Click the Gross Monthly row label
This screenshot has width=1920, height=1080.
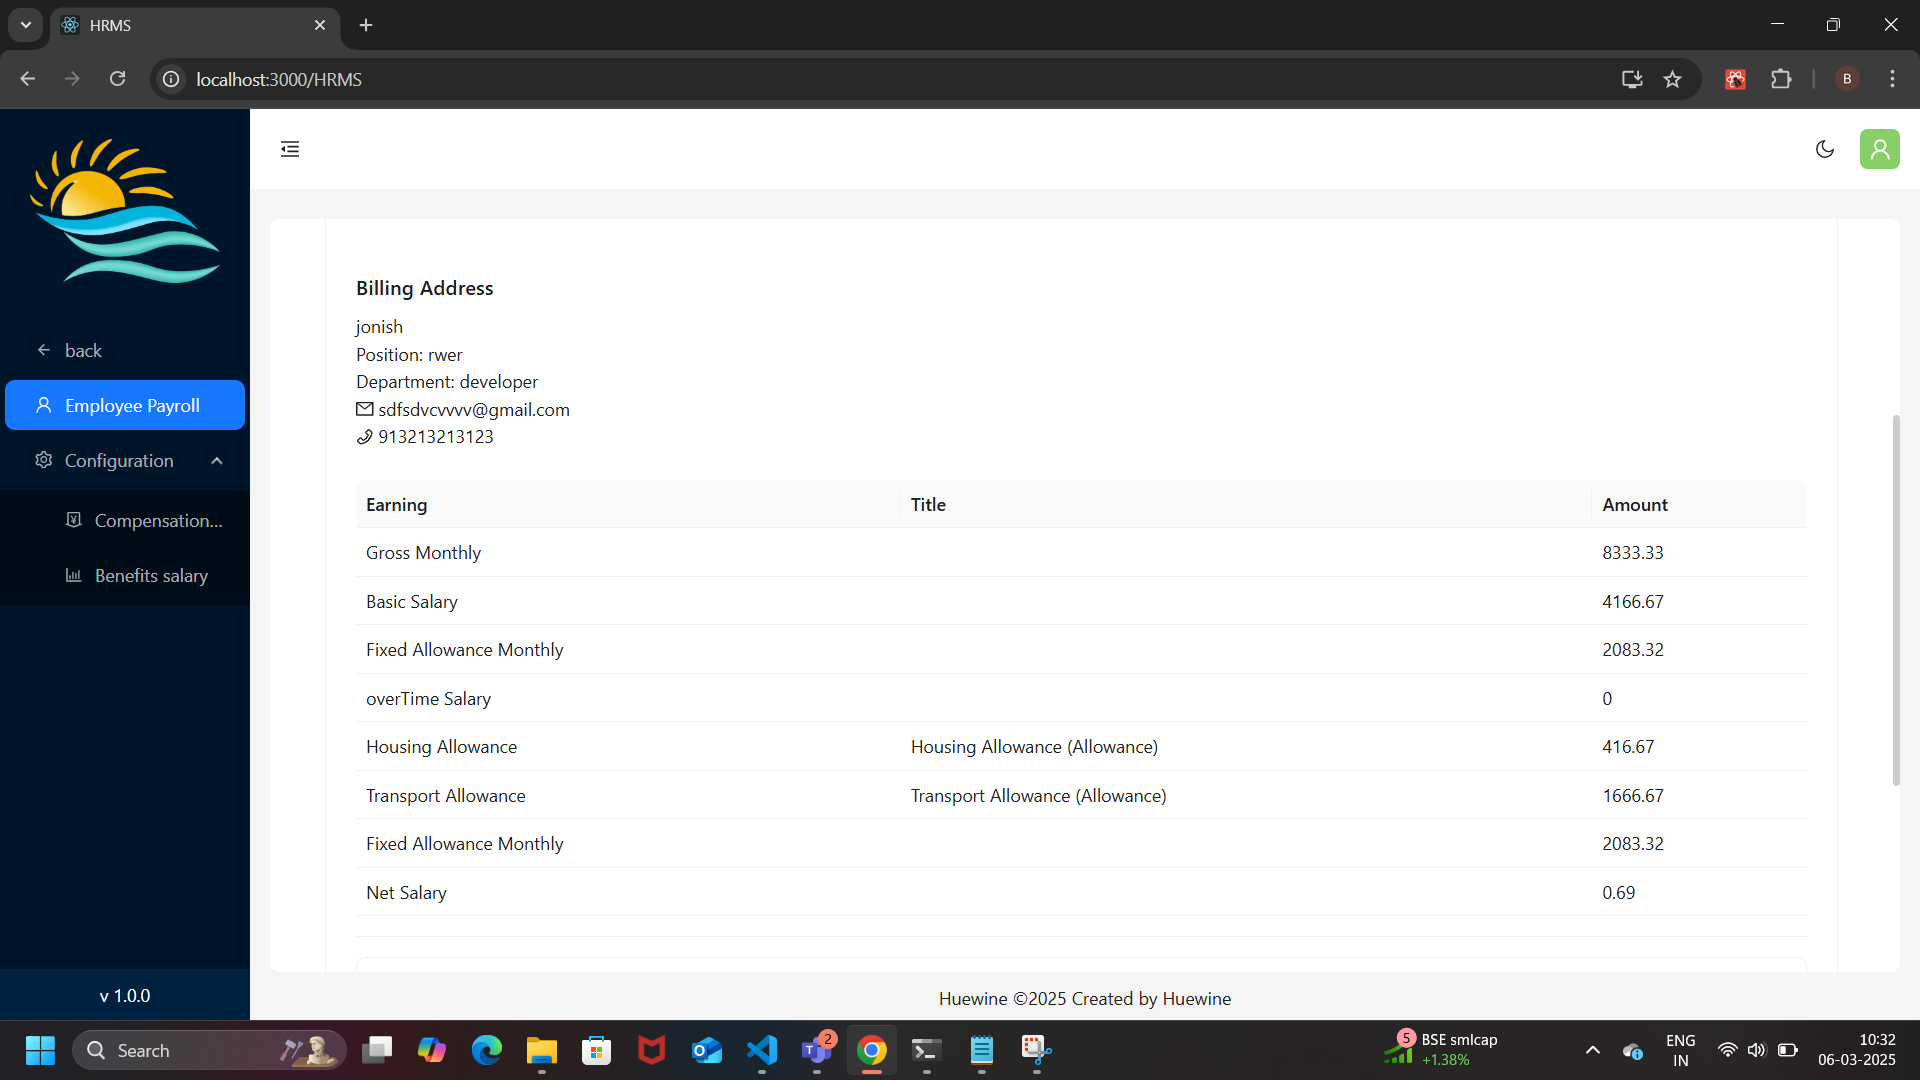423,553
